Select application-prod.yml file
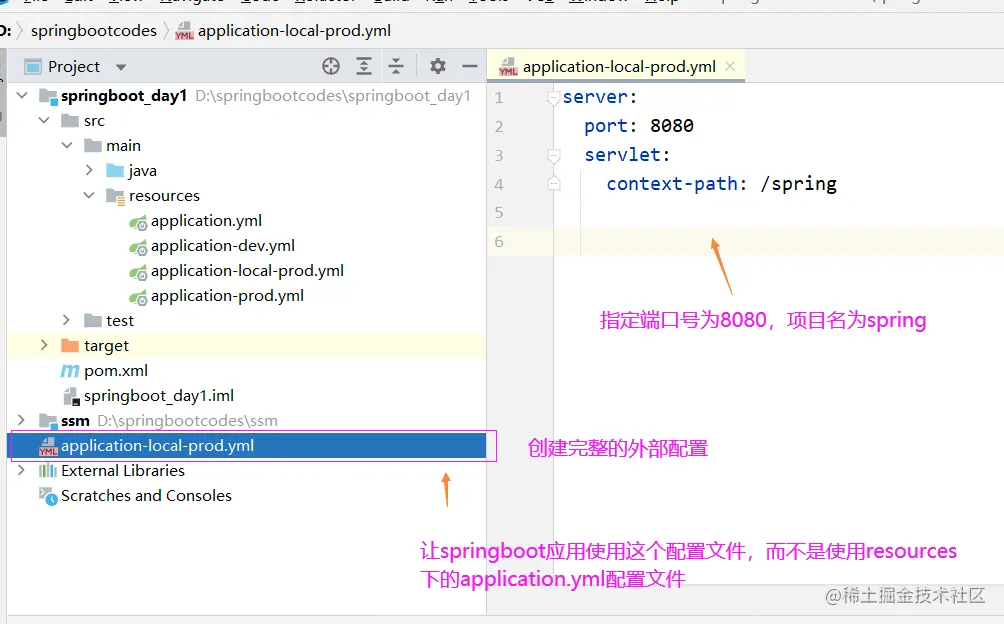The height and width of the screenshot is (624, 1004). [x=227, y=296]
